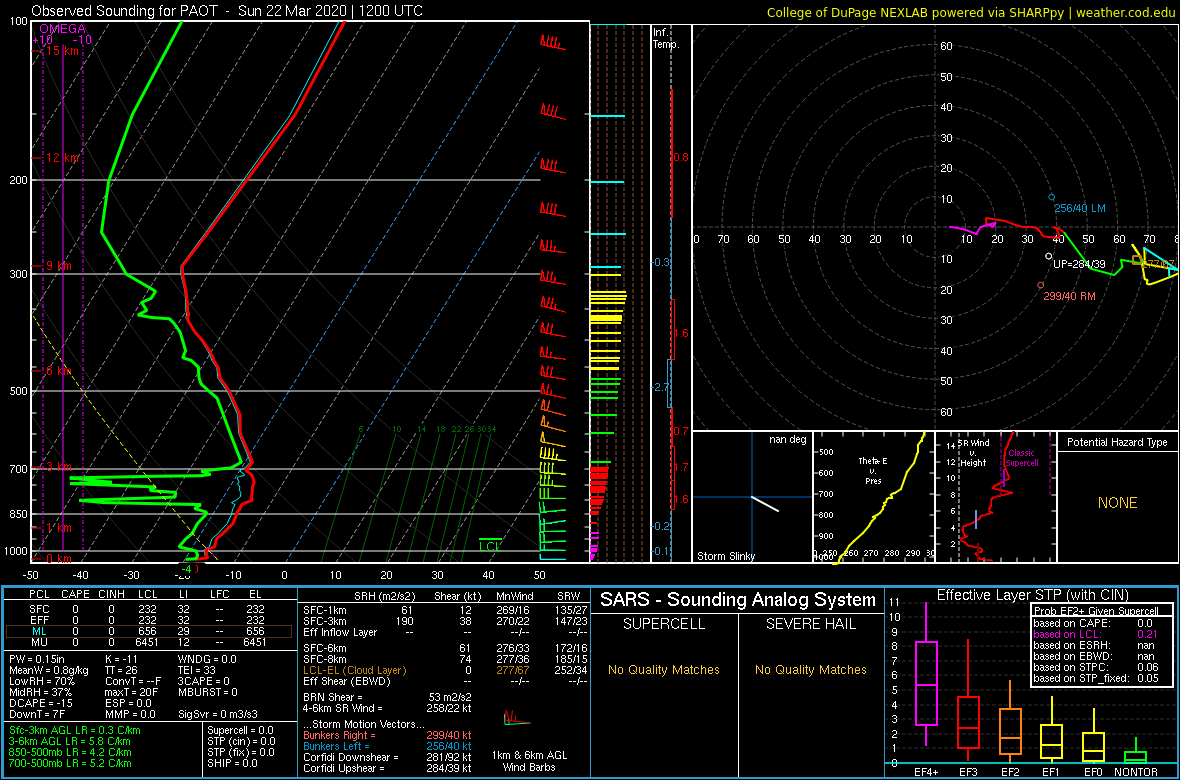Click '4-6km SR Wind = 258/22 kt'

coord(388,708)
